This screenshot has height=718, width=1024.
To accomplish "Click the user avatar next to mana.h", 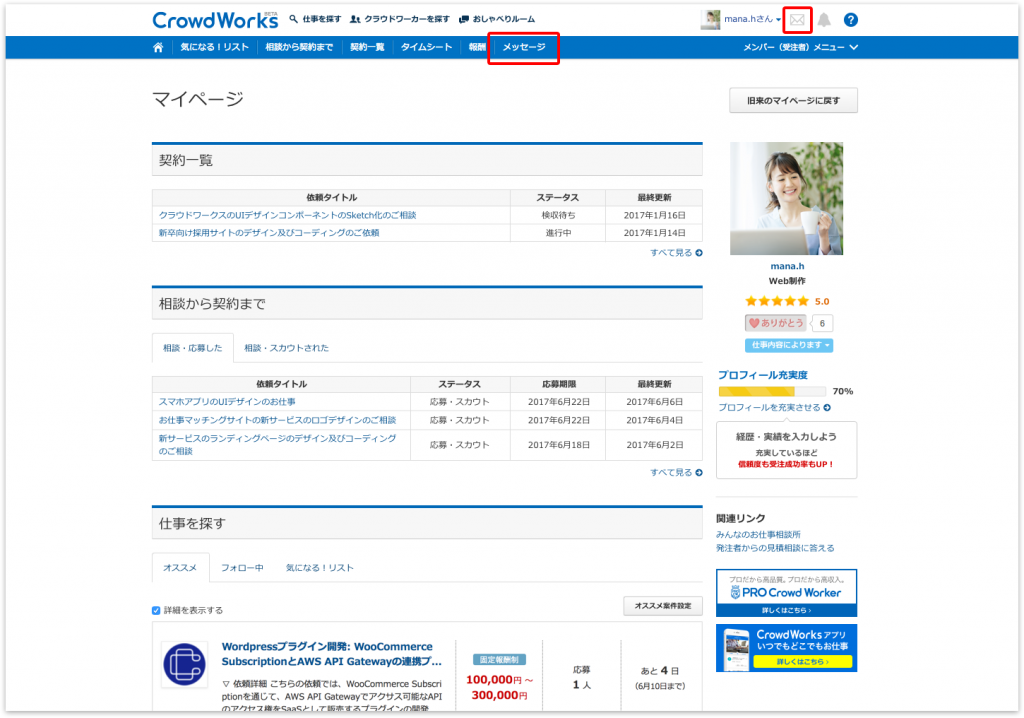I will pos(711,19).
